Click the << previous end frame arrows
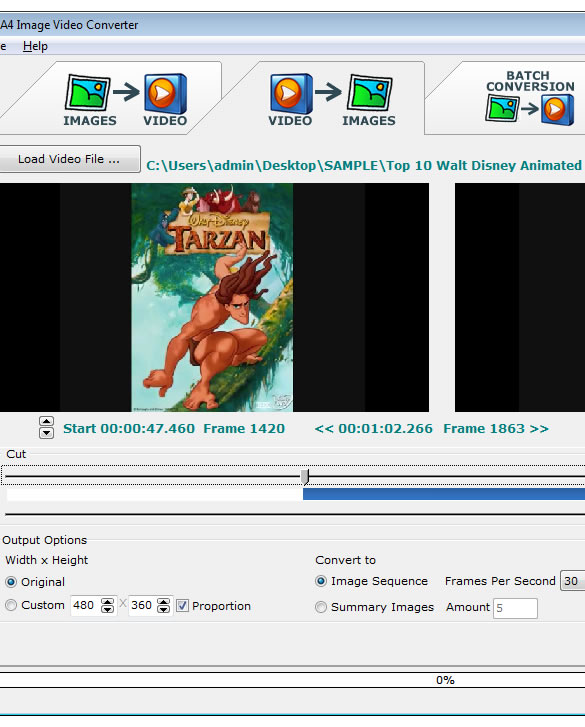 tap(324, 428)
